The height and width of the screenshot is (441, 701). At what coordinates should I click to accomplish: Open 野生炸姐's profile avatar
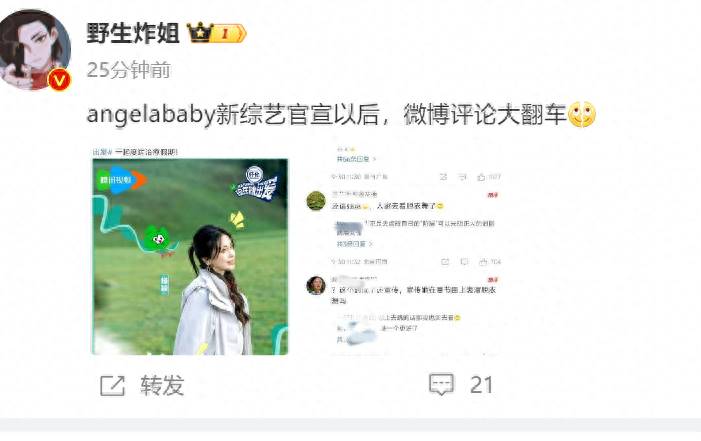pos(35,49)
